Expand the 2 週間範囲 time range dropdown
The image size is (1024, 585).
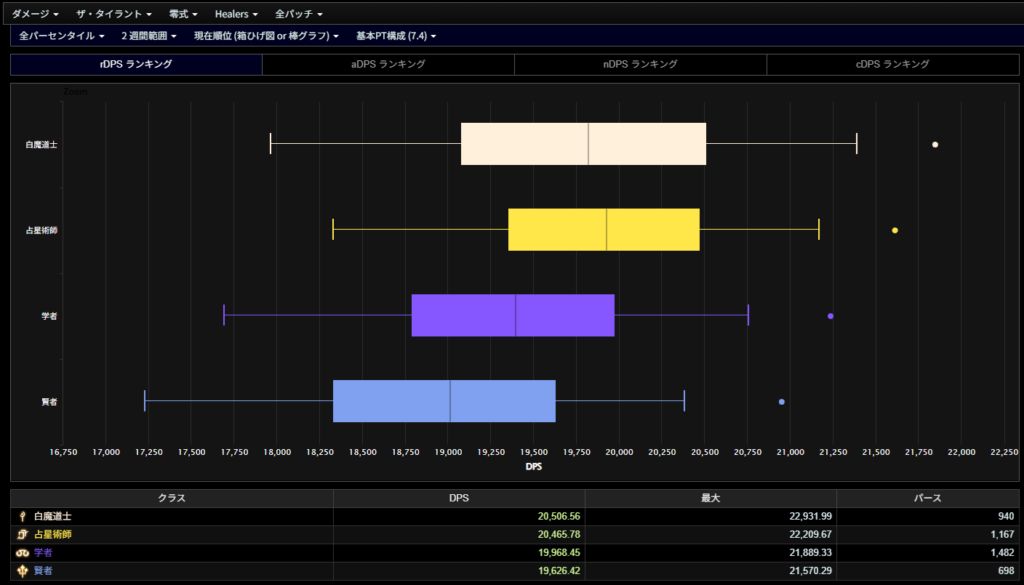[x=149, y=36]
